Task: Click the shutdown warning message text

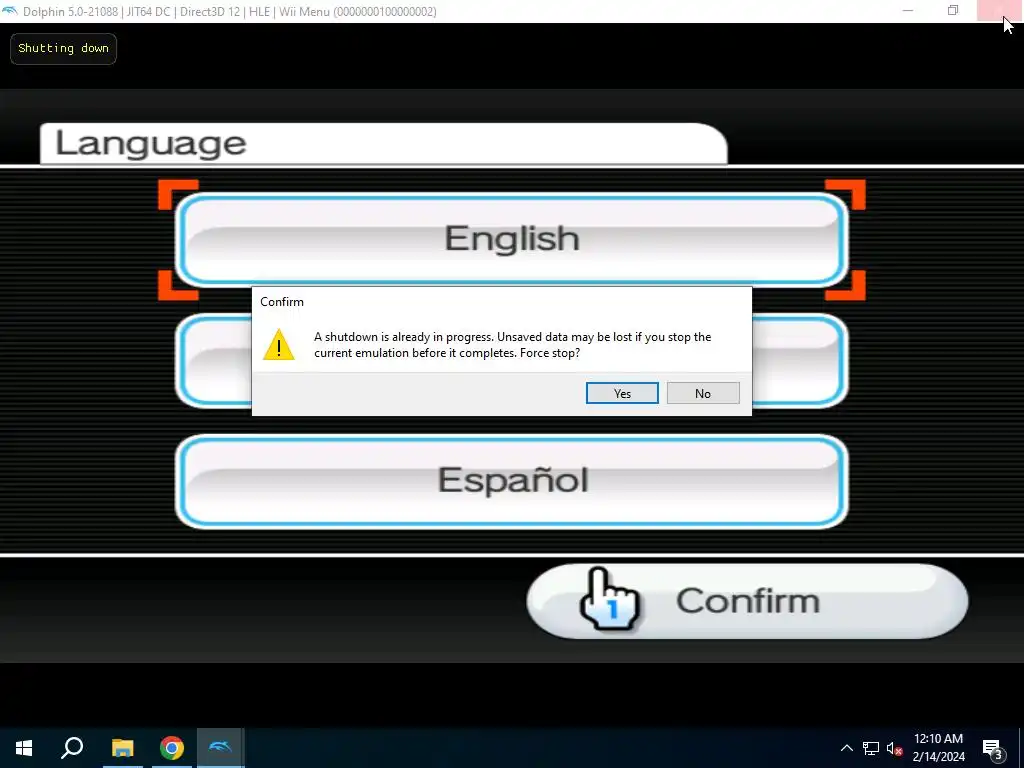Action: coord(513,345)
